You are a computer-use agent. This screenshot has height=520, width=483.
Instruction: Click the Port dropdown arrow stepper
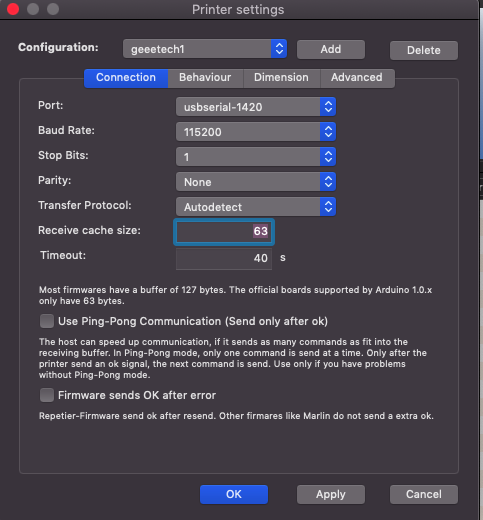[x=328, y=107]
